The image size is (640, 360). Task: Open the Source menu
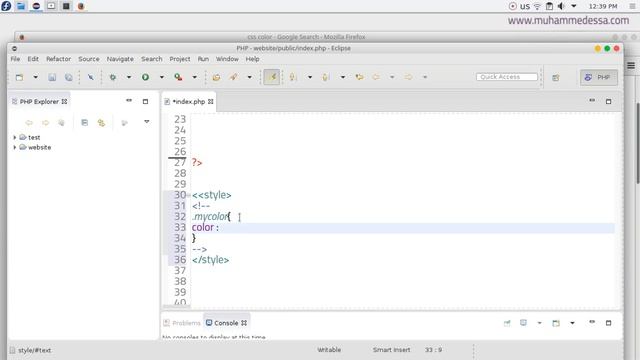tap(89, 59)
